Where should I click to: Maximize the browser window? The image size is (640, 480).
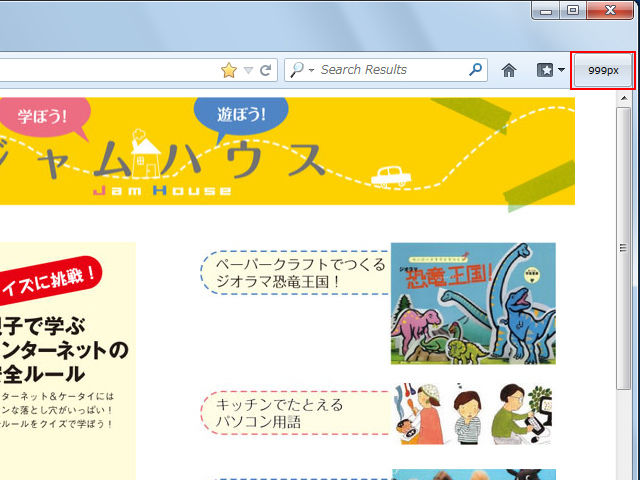pyautogui.click(x=573, y=10)
